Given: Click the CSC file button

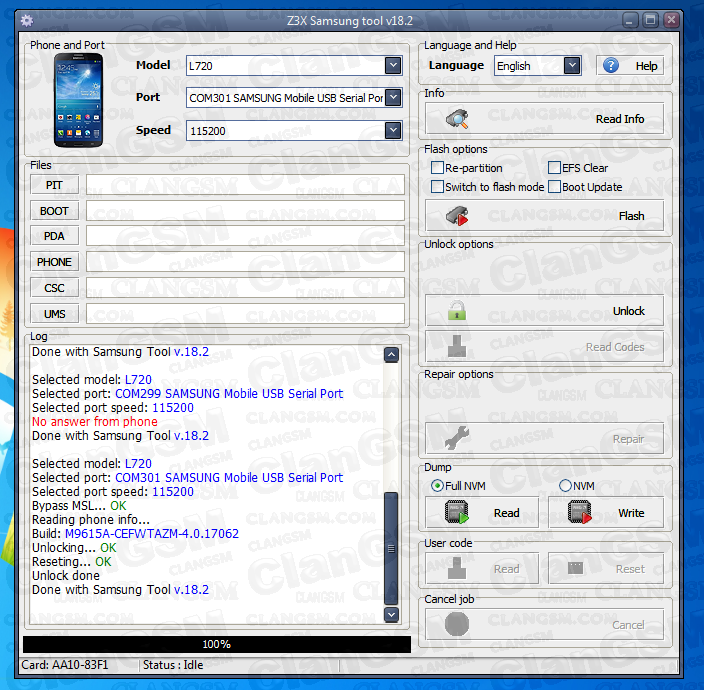Looking at the screenshot, I should coord(54,288).
